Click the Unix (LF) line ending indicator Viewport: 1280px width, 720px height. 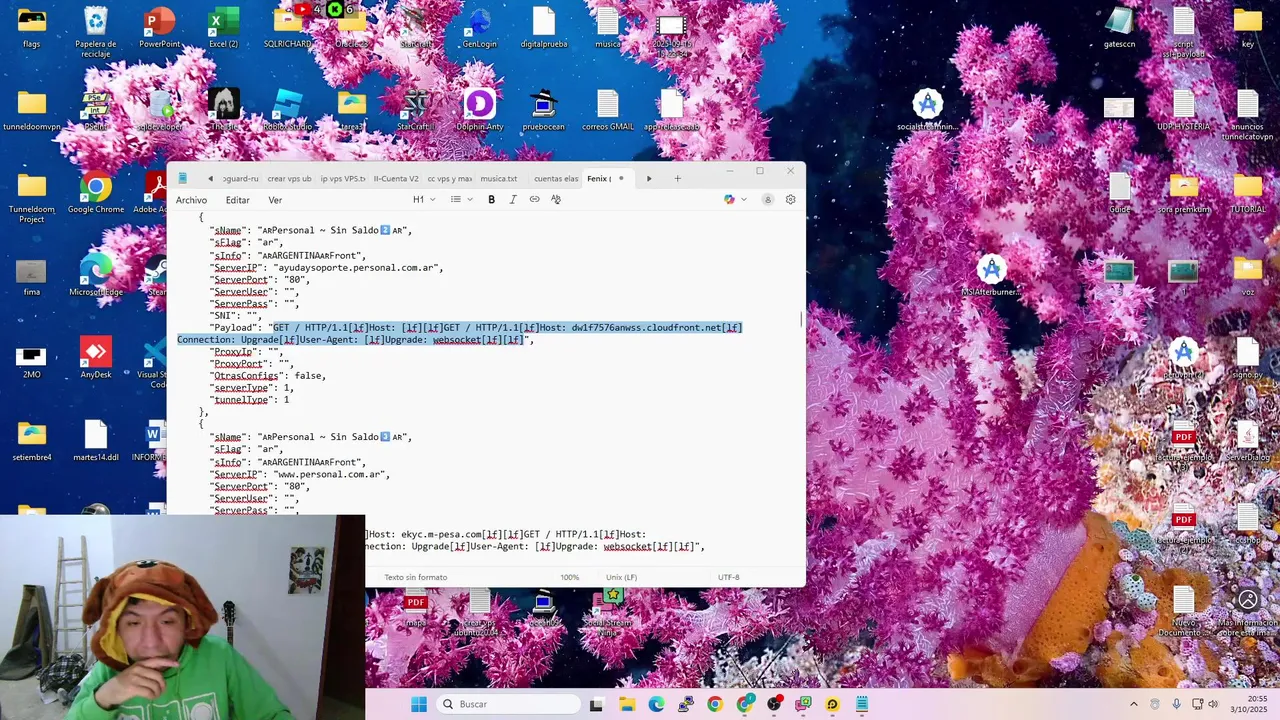pos(621,577)
